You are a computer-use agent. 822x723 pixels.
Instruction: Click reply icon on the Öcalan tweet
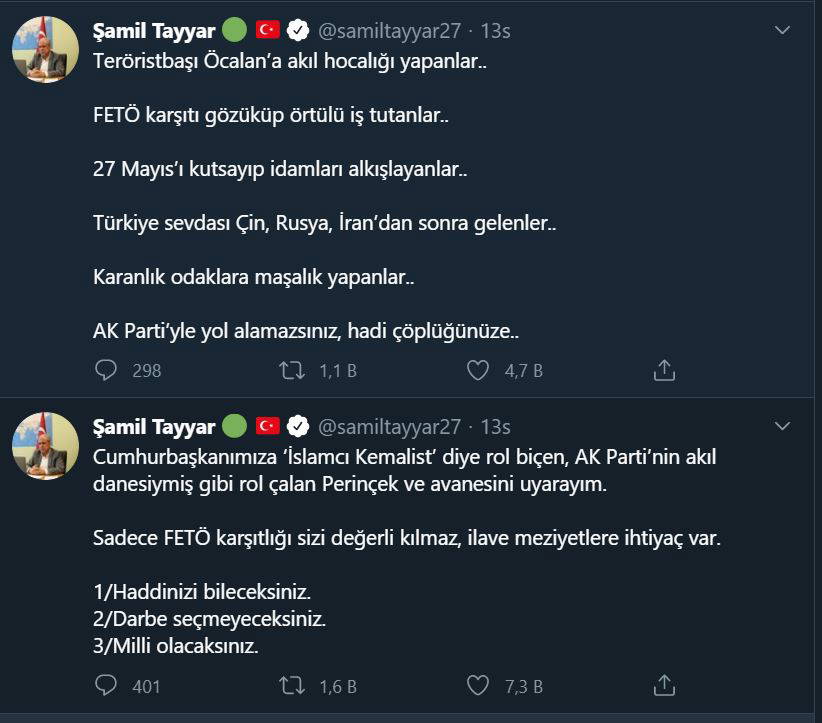pos(107,370)
